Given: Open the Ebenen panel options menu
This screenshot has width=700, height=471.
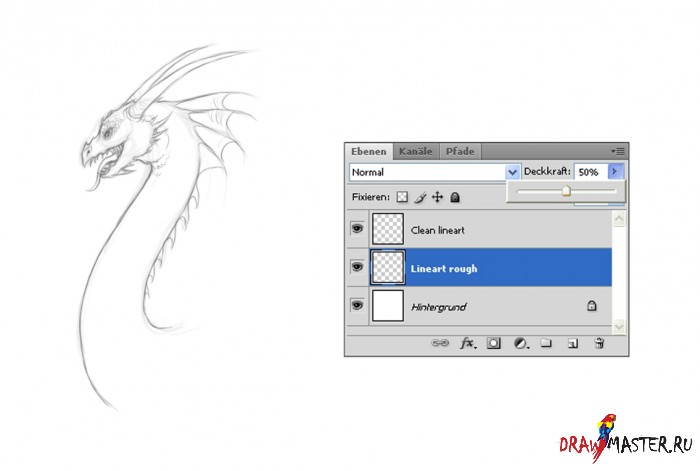Looking at the screenshot, I should 618,151.
